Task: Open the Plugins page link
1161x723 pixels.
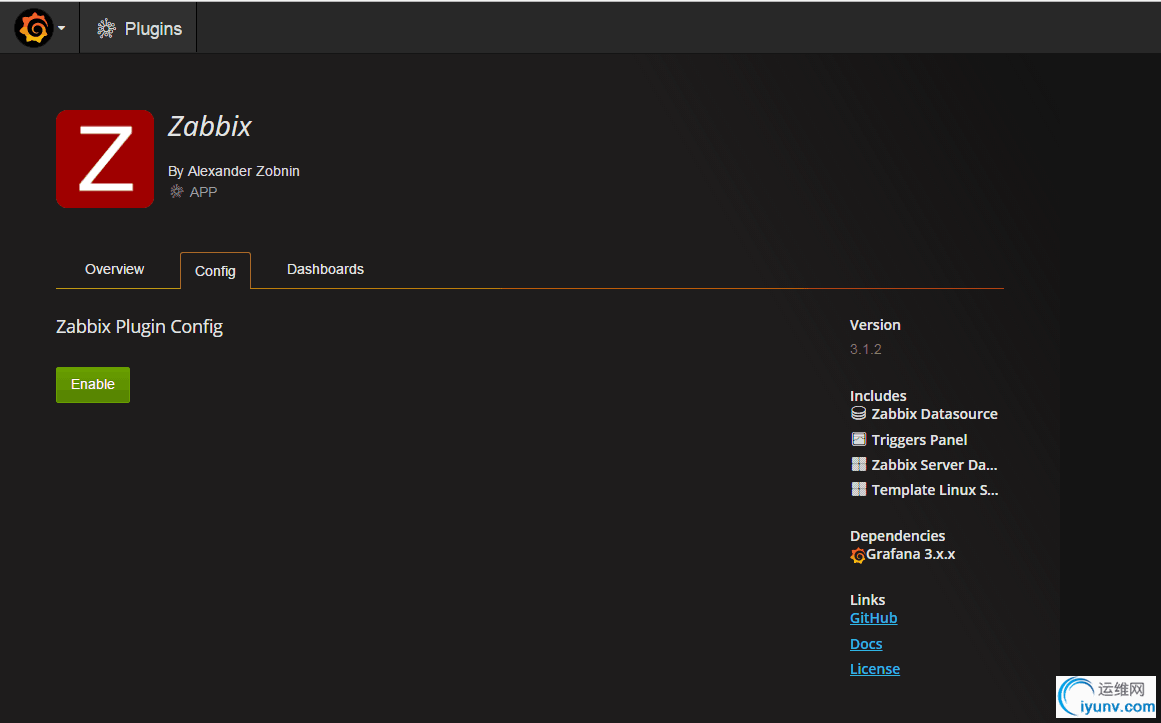Action: [153, 29]
